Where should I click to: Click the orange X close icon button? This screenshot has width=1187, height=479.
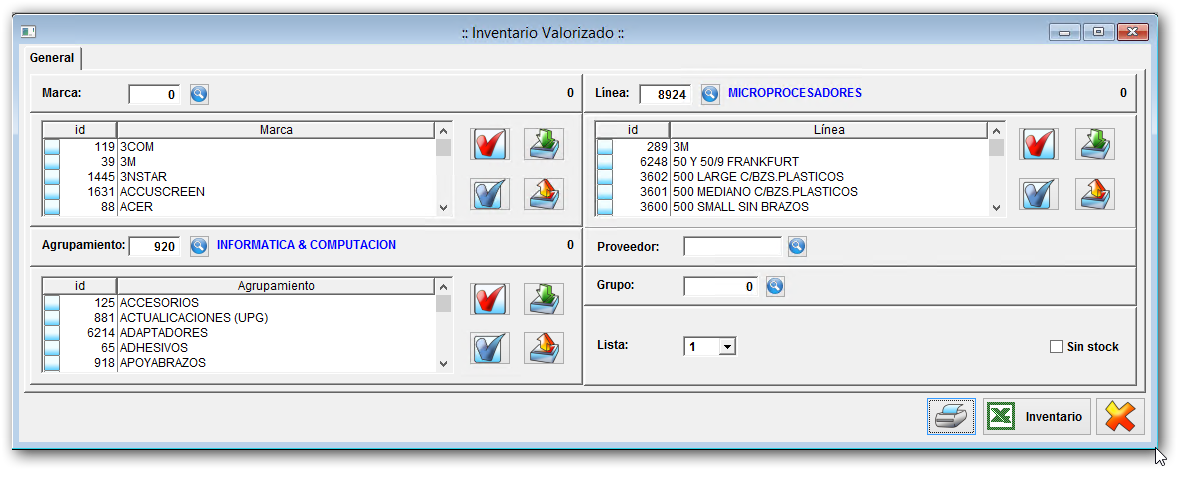tap(1120, 416)
